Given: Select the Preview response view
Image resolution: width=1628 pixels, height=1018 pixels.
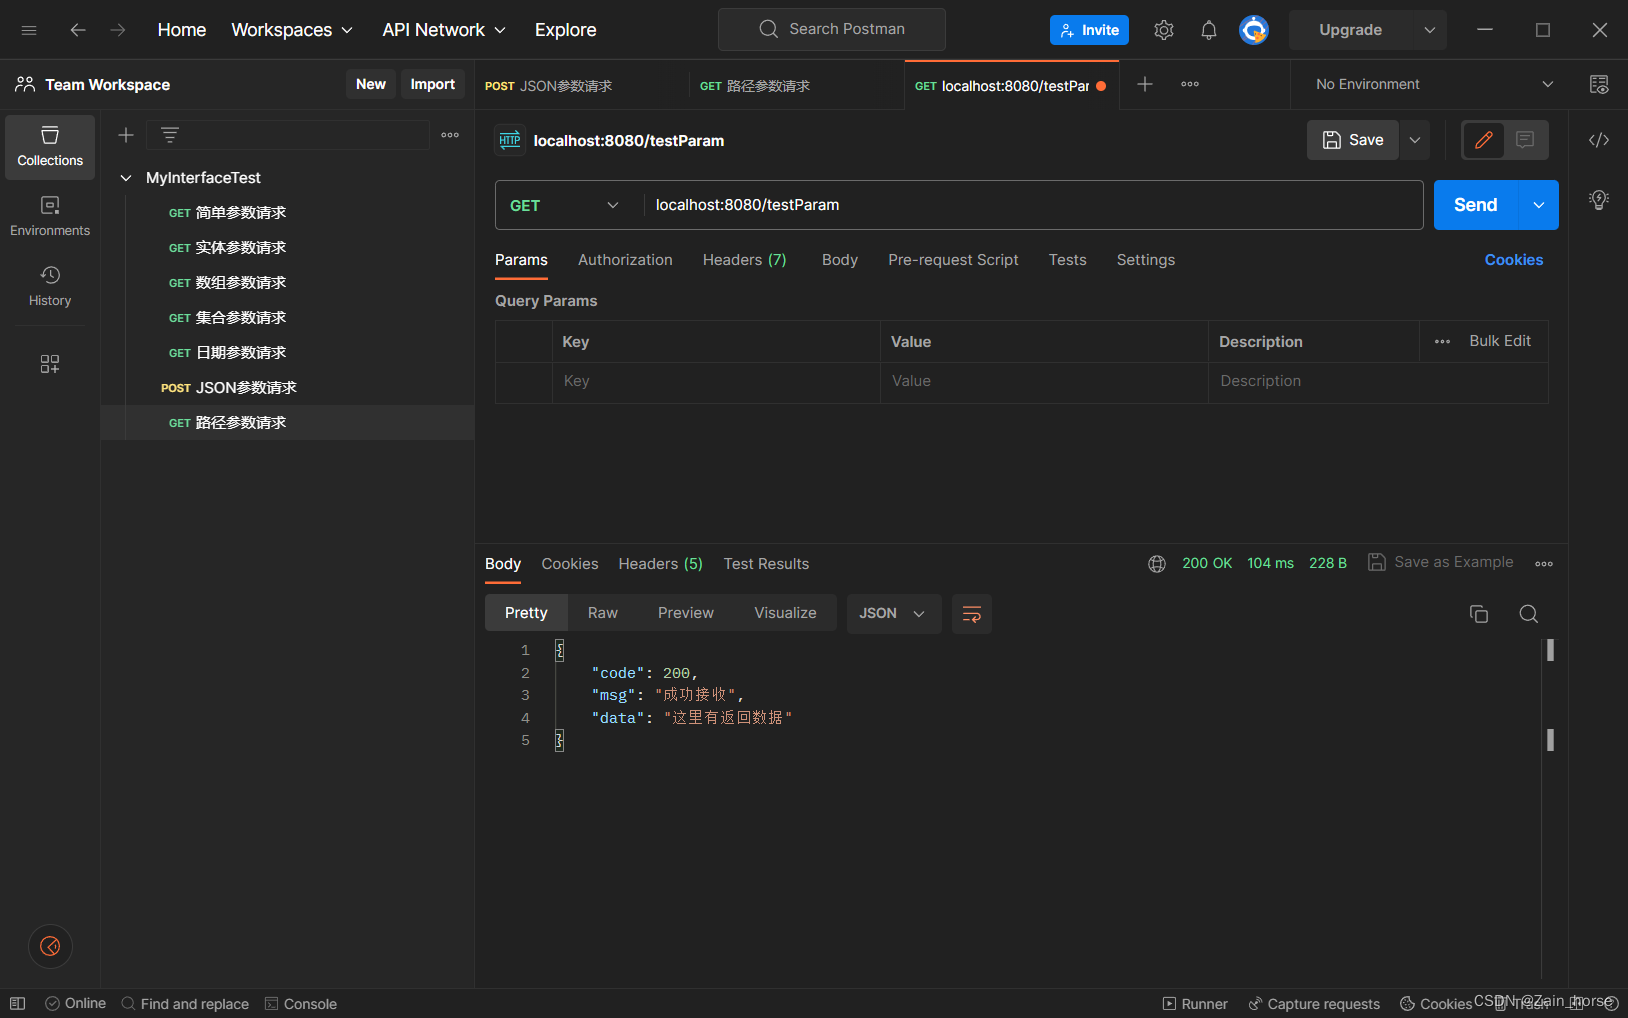Looking at the screenshot, I should [x=686, y=613].
